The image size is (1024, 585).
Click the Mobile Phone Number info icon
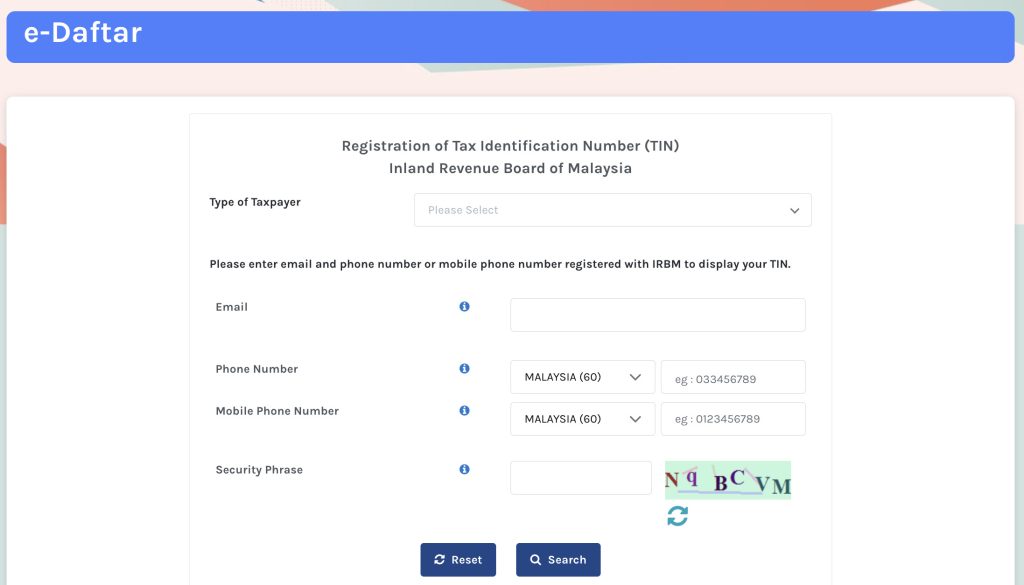point(464,411)
